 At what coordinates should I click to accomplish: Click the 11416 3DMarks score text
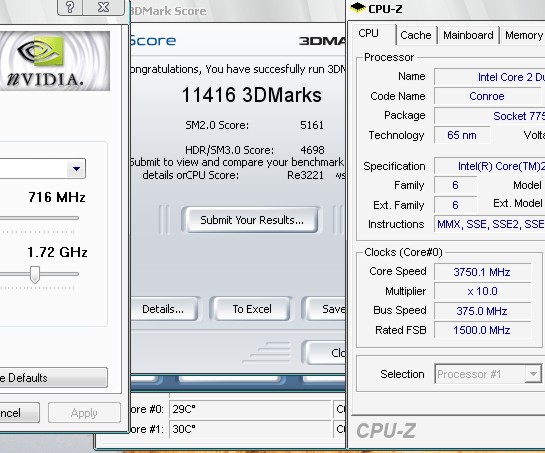click(251, 95)
